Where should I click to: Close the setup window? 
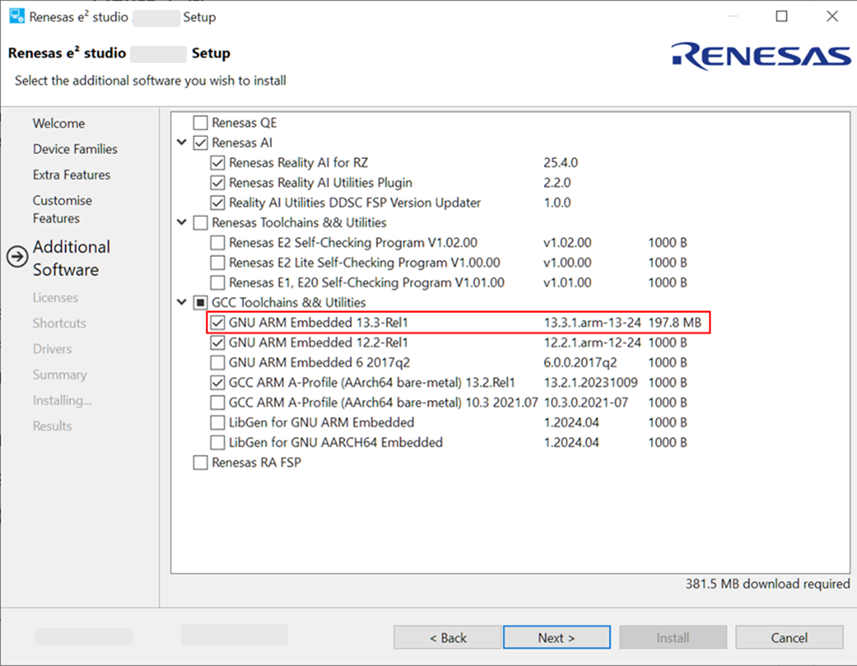[832, 16]
